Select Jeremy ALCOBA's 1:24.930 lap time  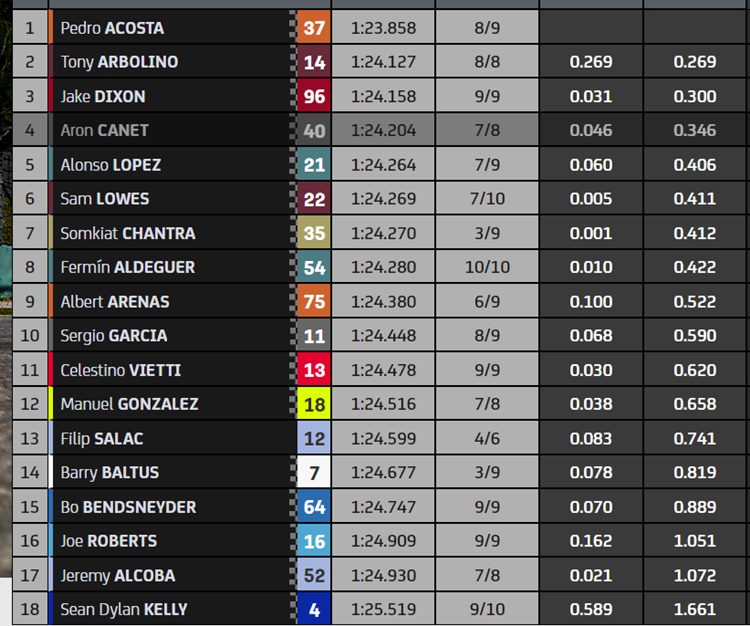point(383,575)
